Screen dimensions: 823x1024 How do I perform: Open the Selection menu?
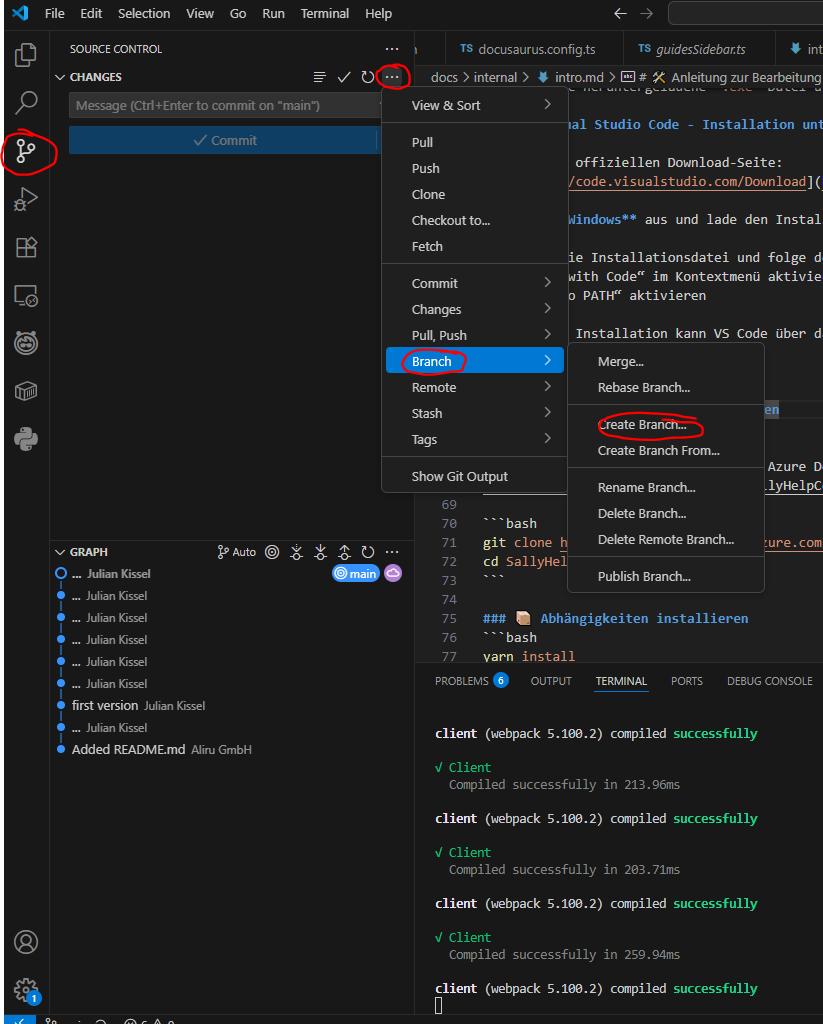[x=144, y=13]
